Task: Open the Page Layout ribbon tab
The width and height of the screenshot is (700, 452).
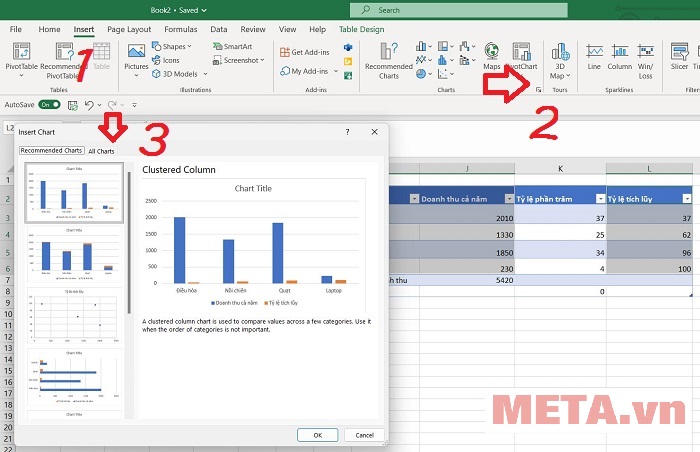Action: [130, 29]
